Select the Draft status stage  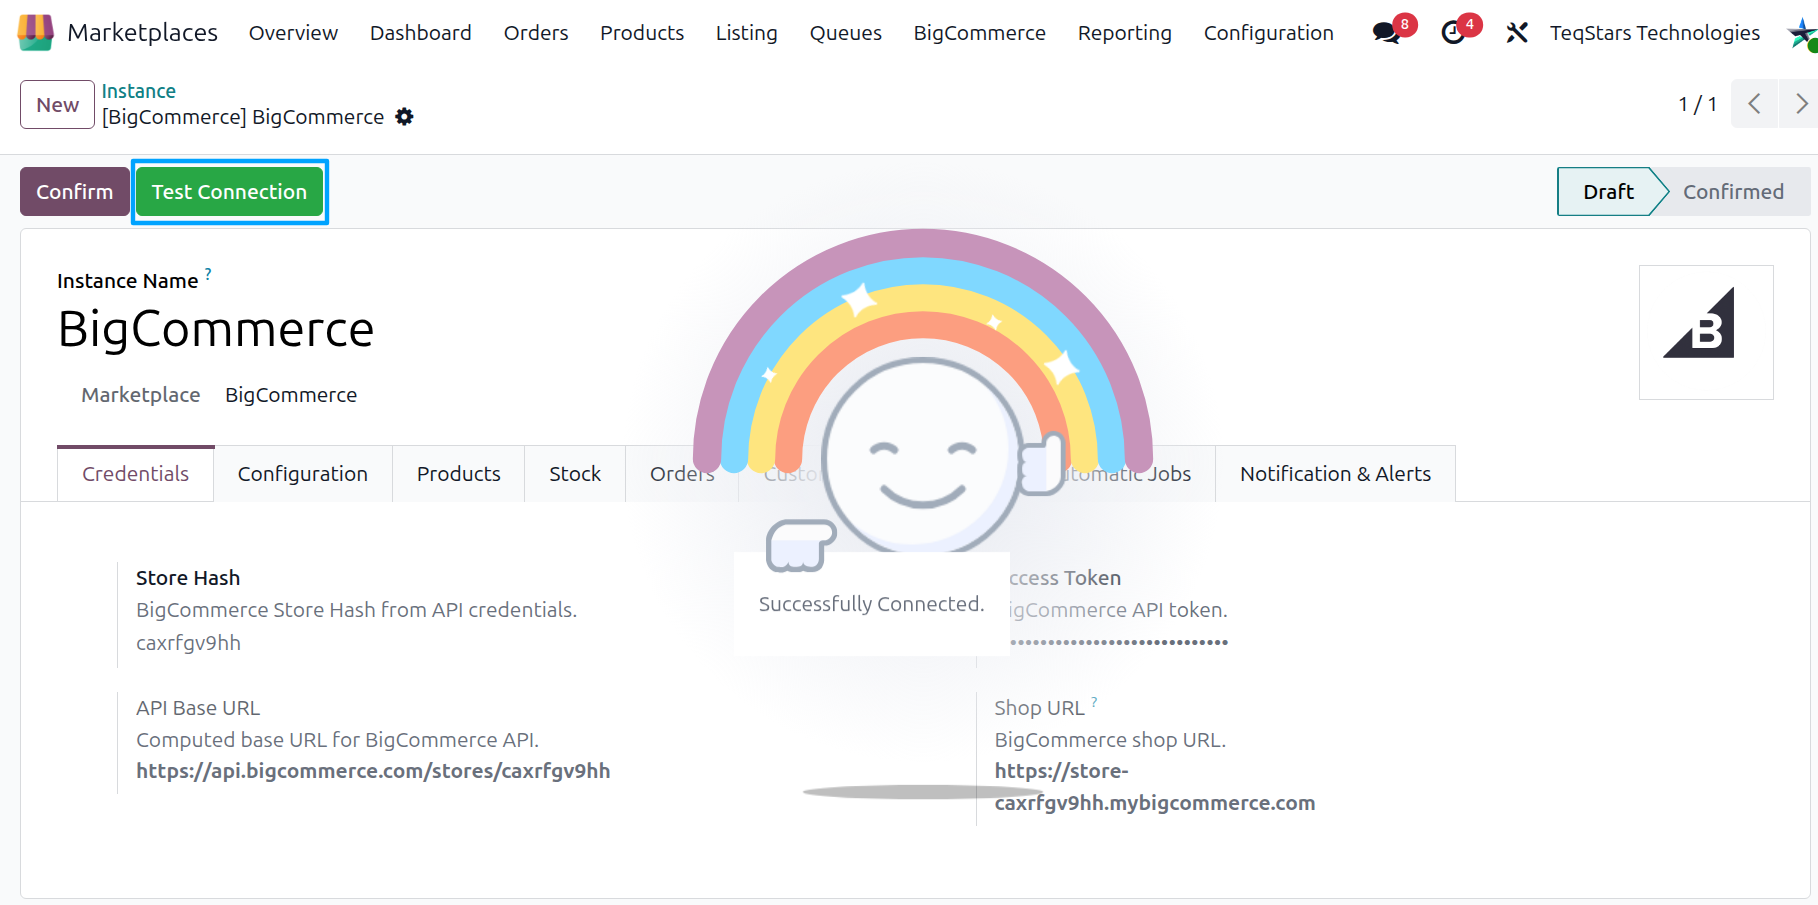coord(1607,192)
